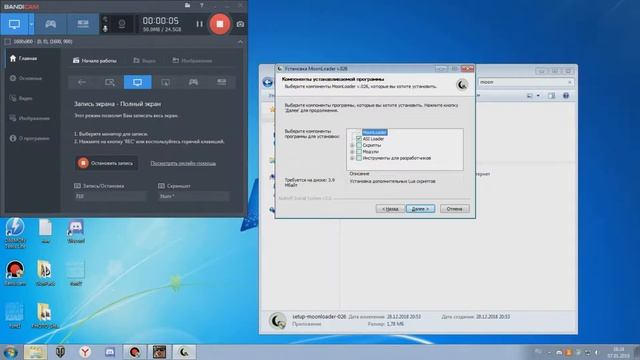The width and height of the screenshot is (640, 360).
Task: Open О программе in Bandicam sidebar
Action: pyautogui.click(x=29, y=138)
